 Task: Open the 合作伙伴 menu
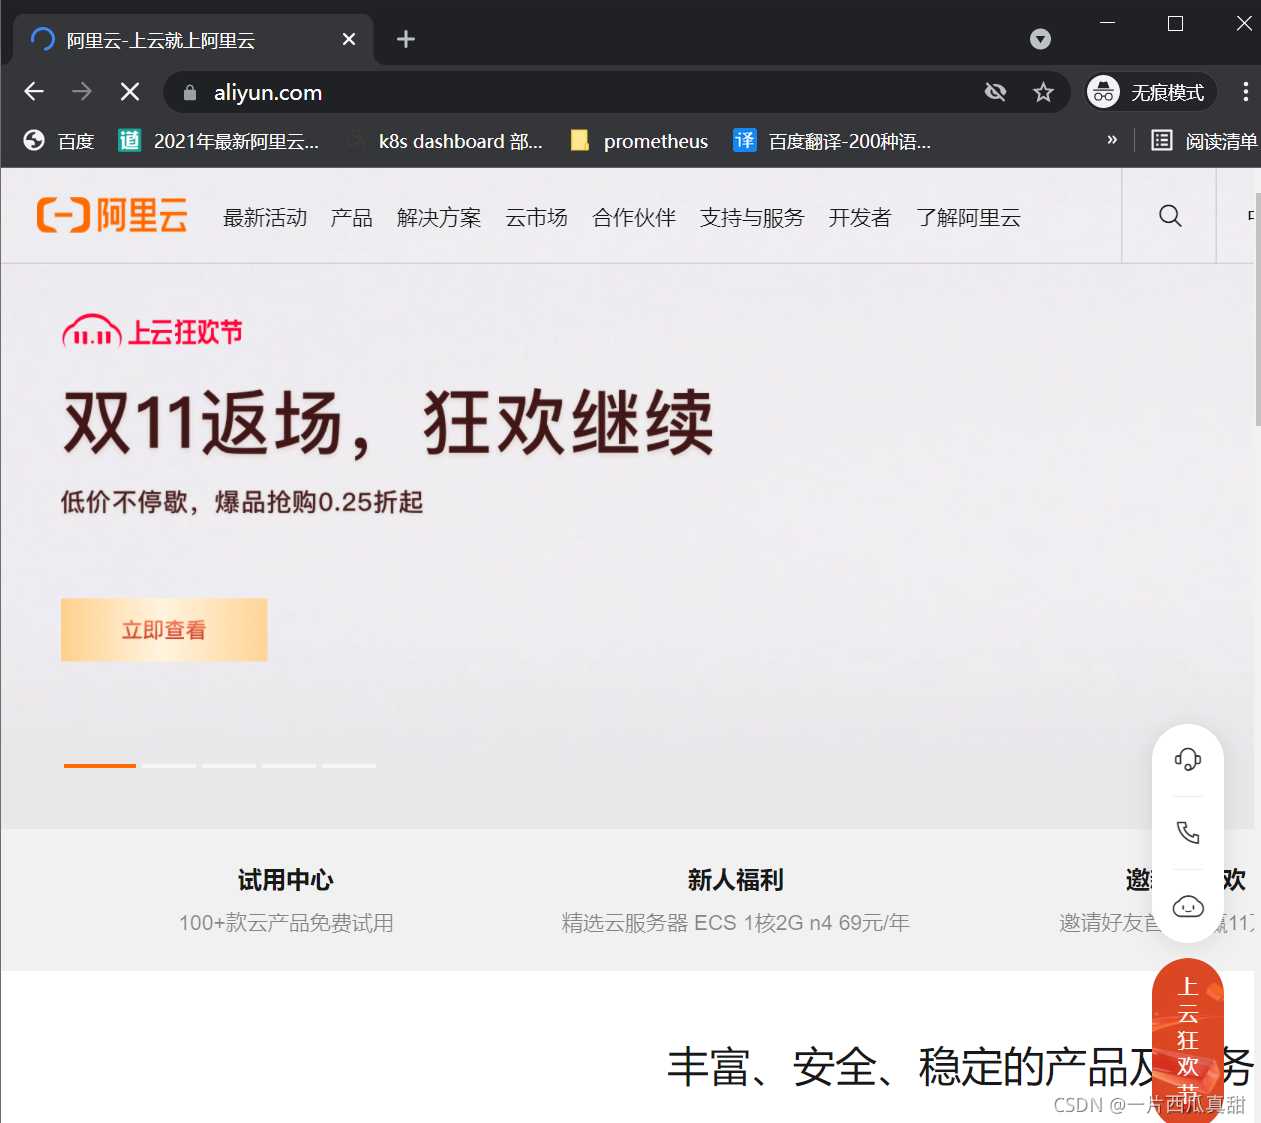coord(634,217)
